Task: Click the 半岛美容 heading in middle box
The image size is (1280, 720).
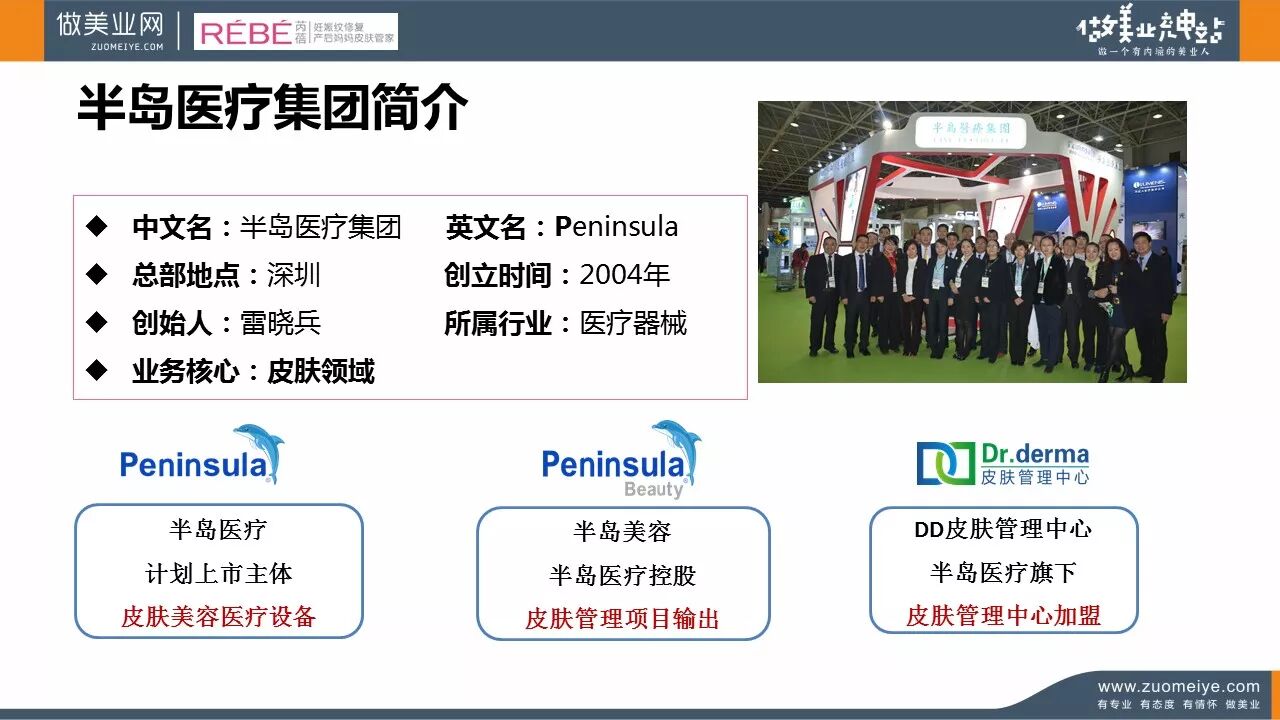Action: (x=622, y=532)
